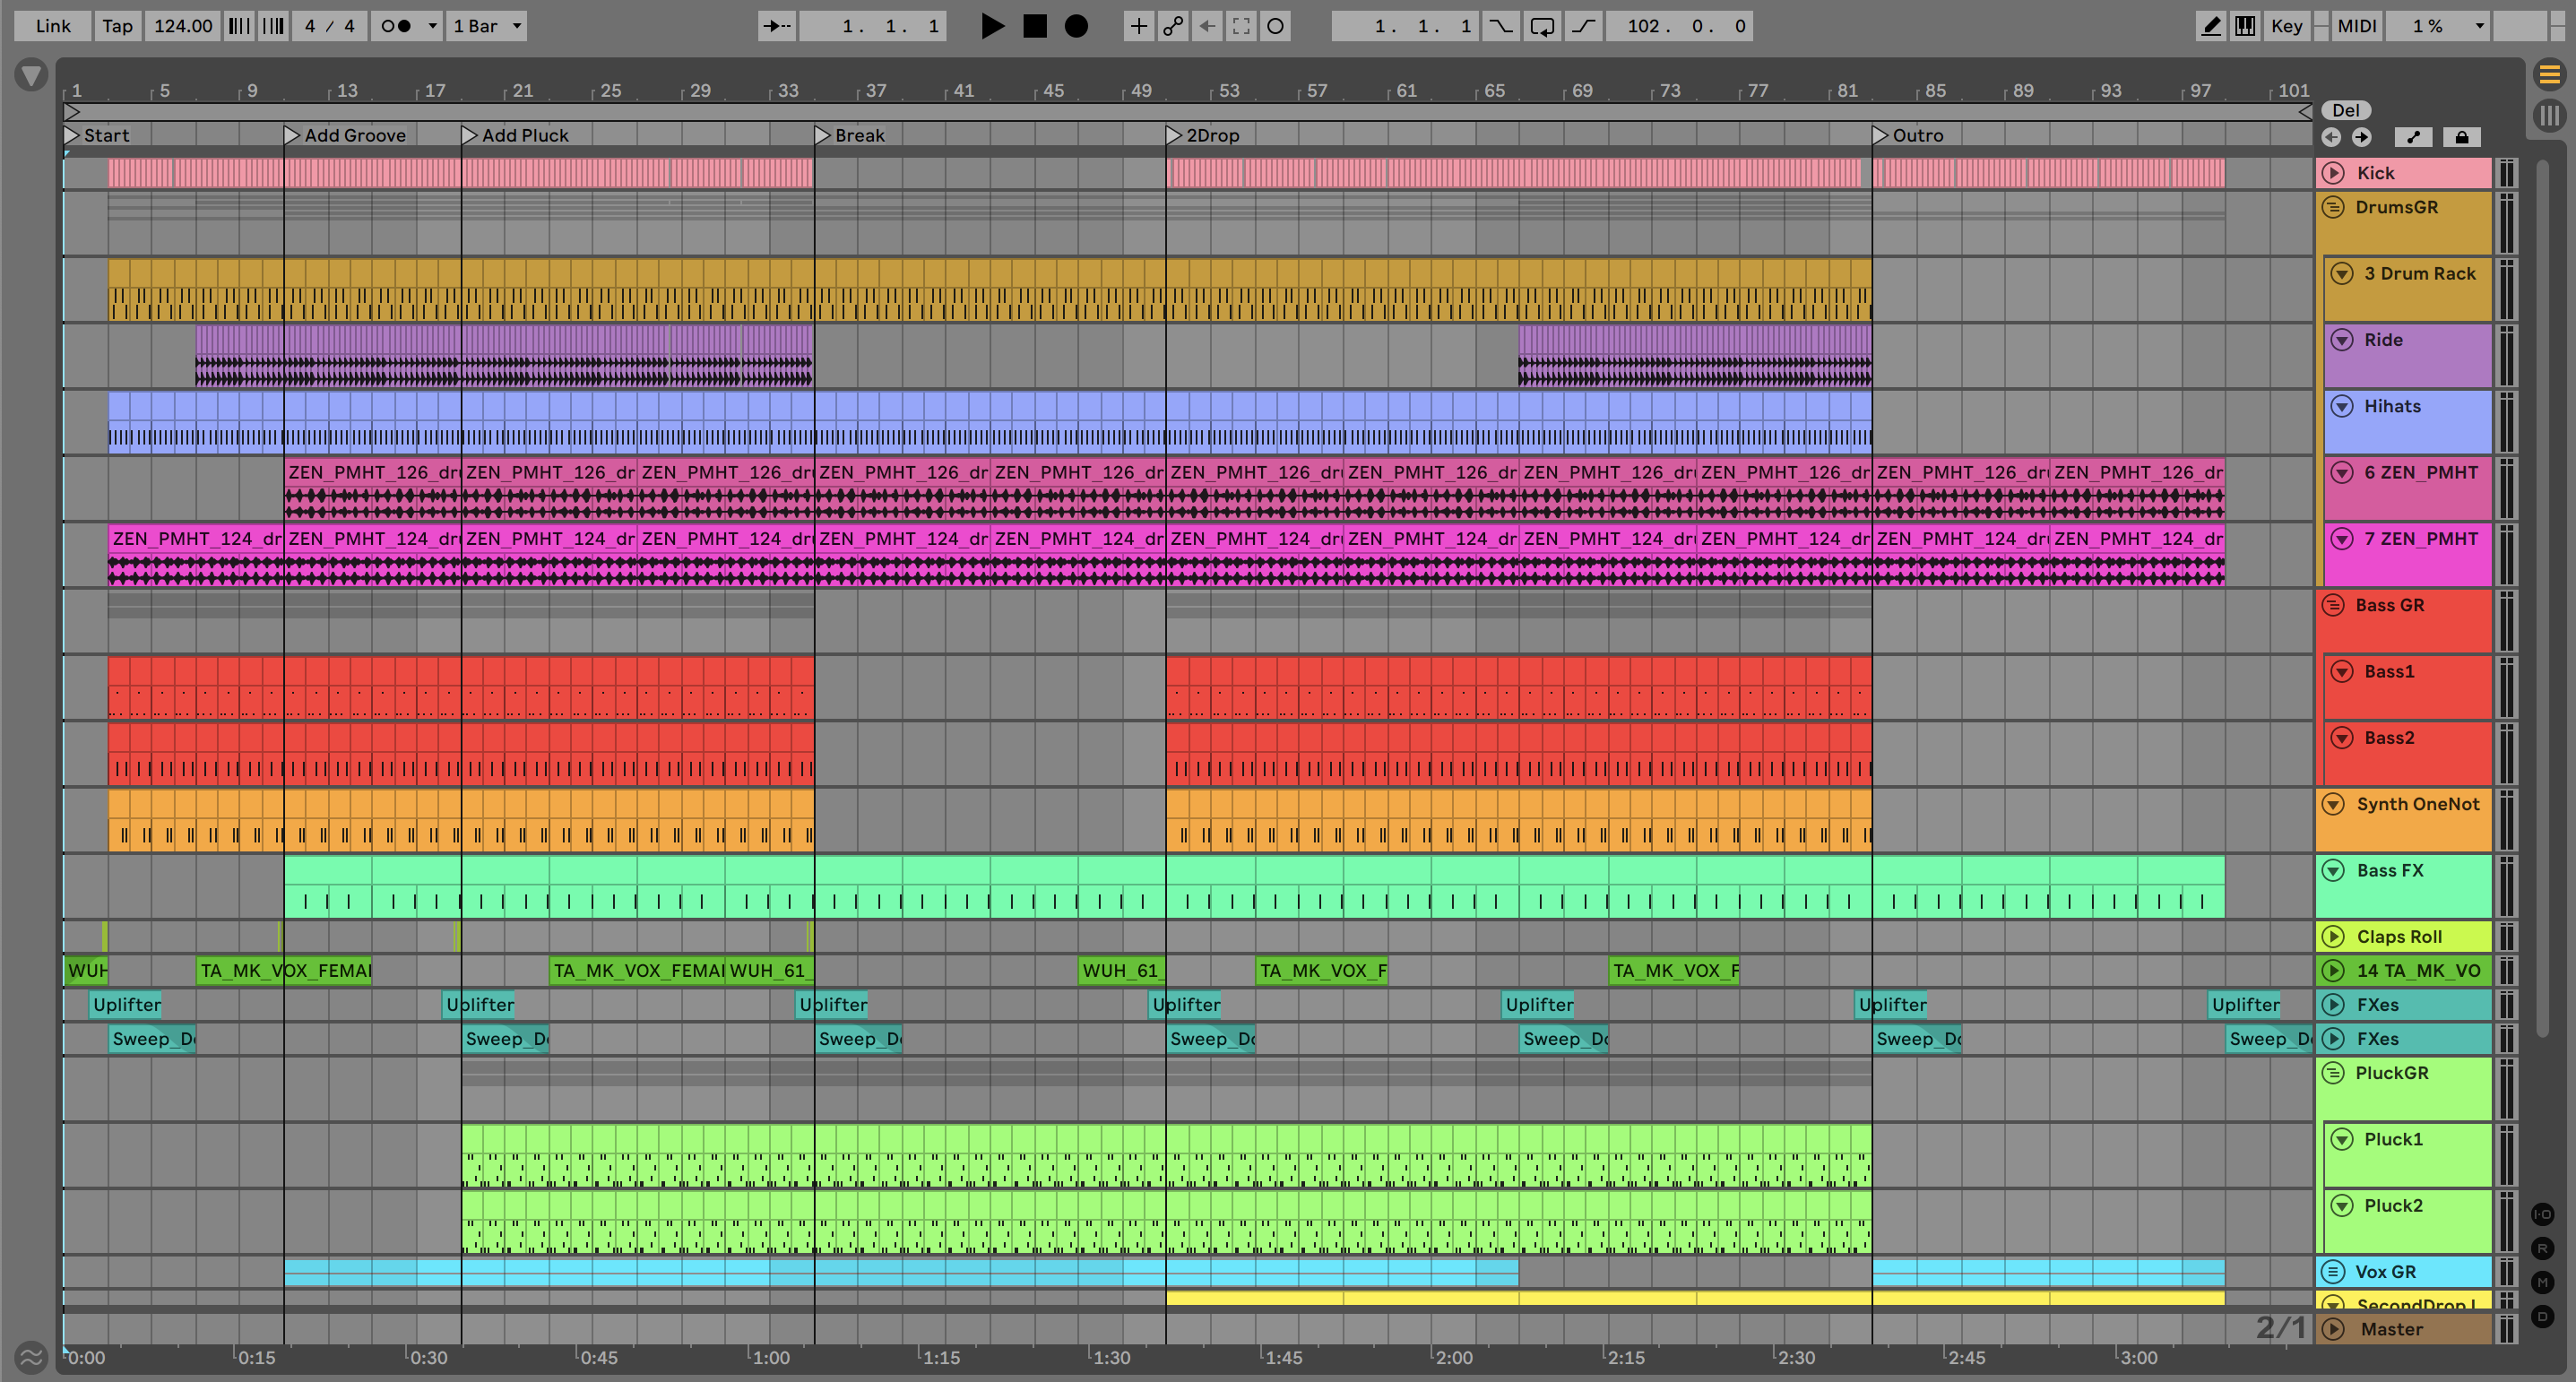
Task: Toggle Follow playback arrow icon
Action: pyautogui.click(x=776, y=26)
